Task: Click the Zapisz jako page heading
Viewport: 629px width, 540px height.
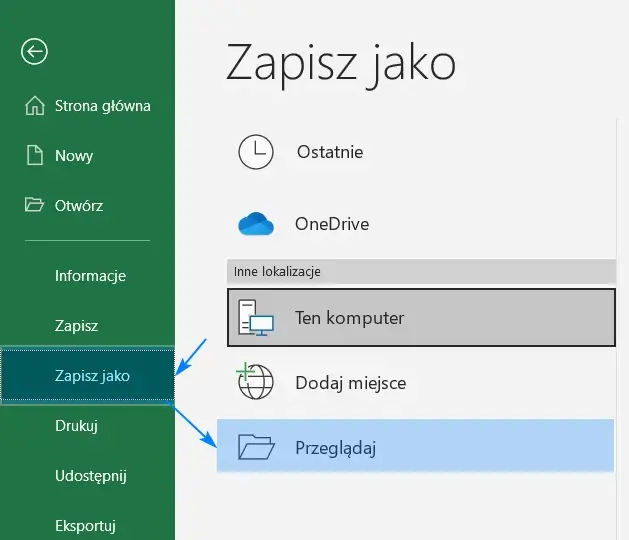Action: click(x=341, y=65)
